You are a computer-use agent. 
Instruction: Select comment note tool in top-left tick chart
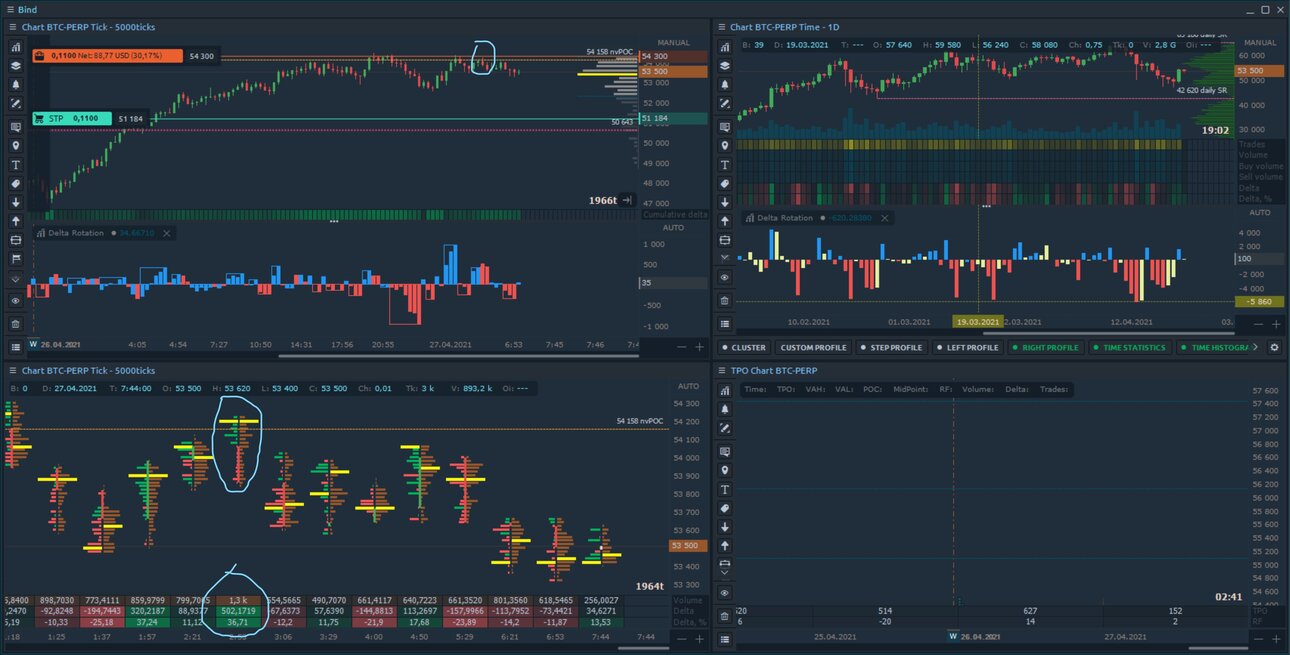(x=15, y=127)
